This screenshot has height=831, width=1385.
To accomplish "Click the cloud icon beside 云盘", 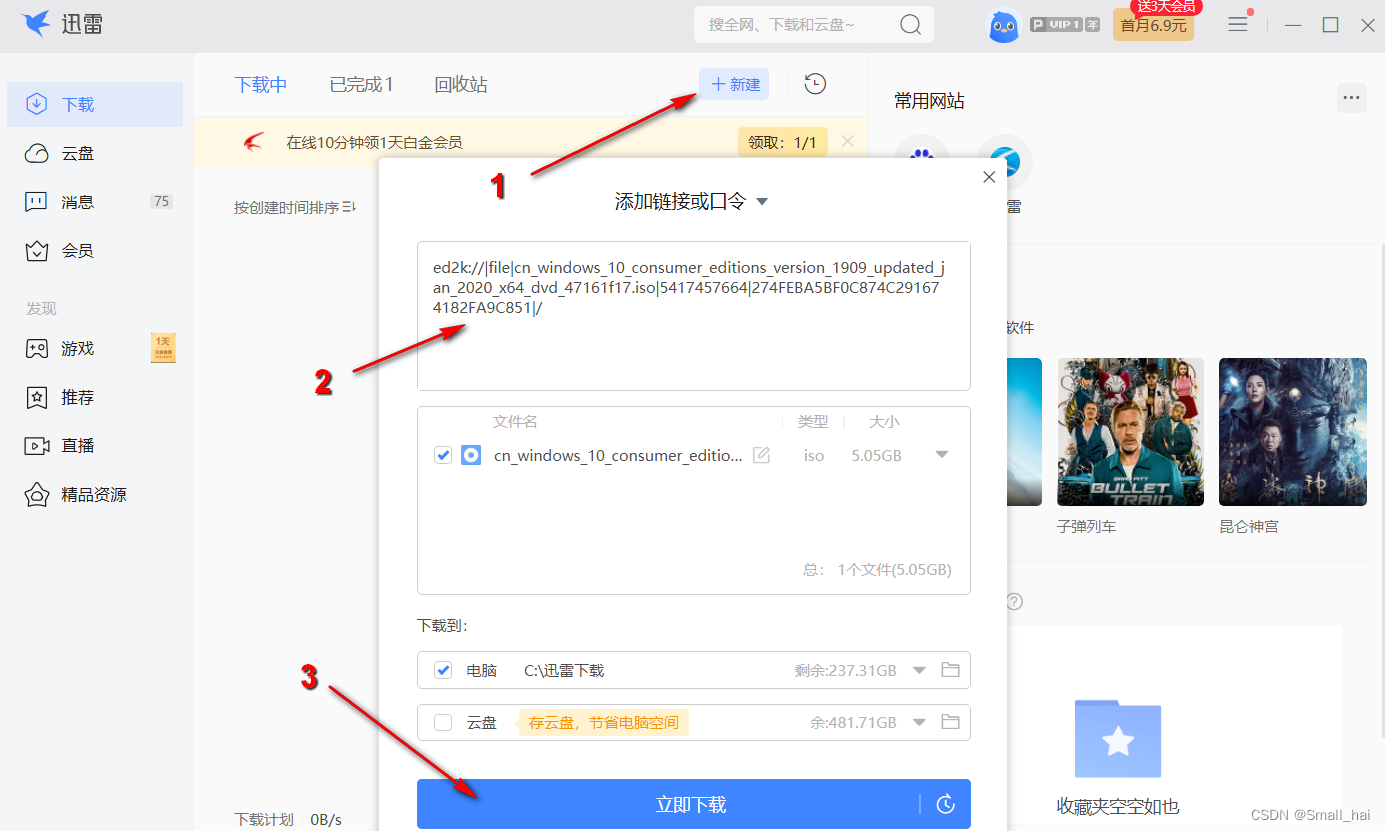I will [37, 153].
